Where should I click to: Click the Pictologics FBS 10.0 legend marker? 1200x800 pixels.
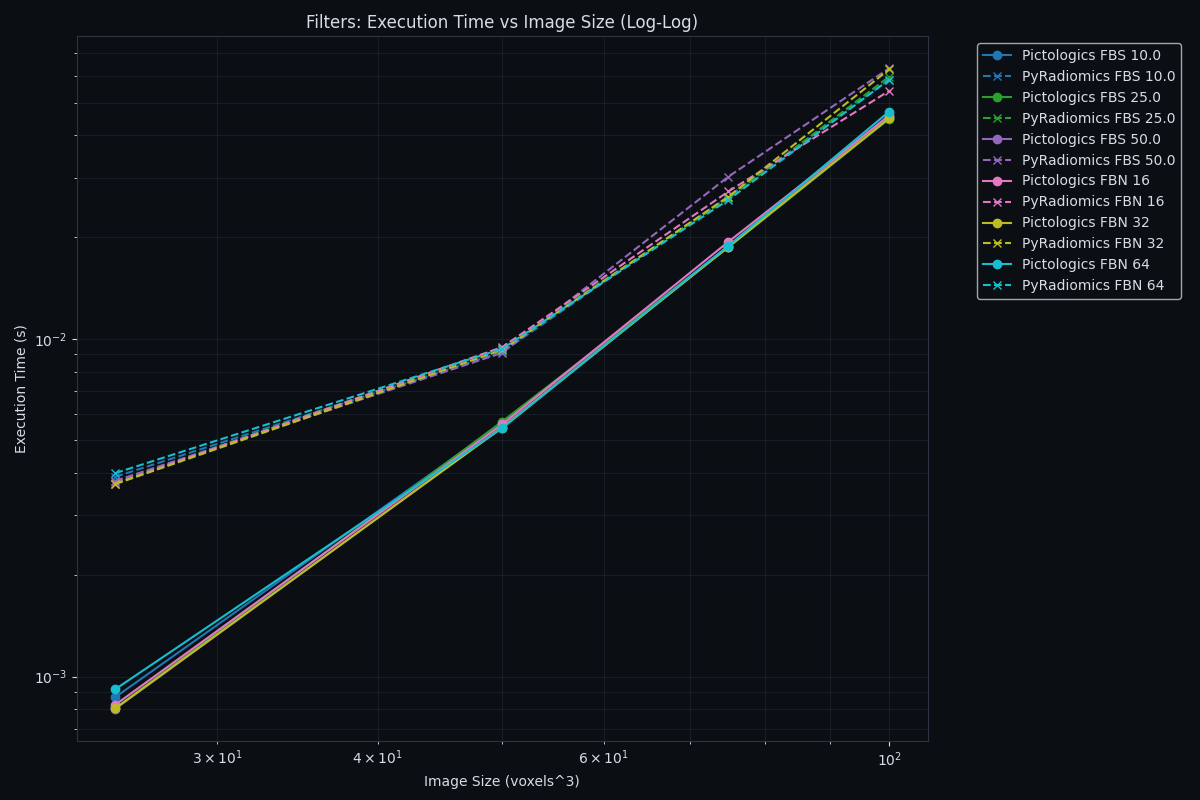click(997, 56)
